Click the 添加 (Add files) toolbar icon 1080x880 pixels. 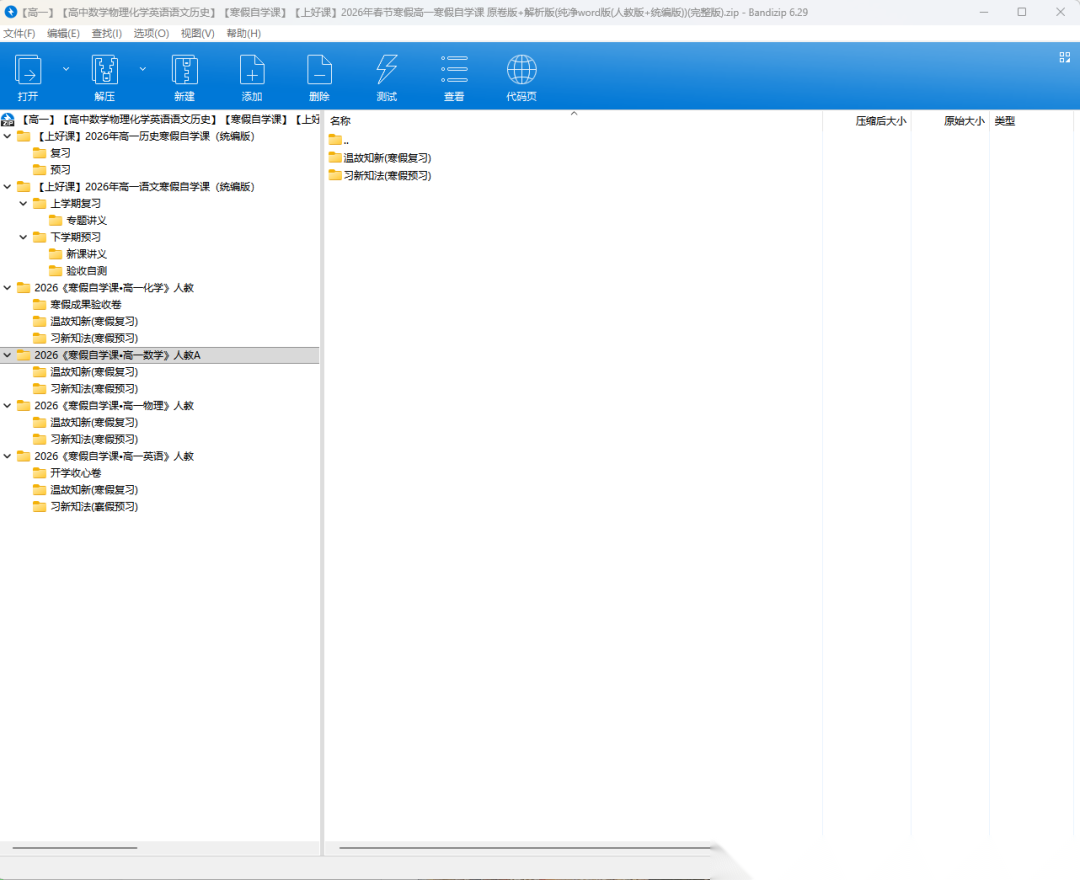252,71
